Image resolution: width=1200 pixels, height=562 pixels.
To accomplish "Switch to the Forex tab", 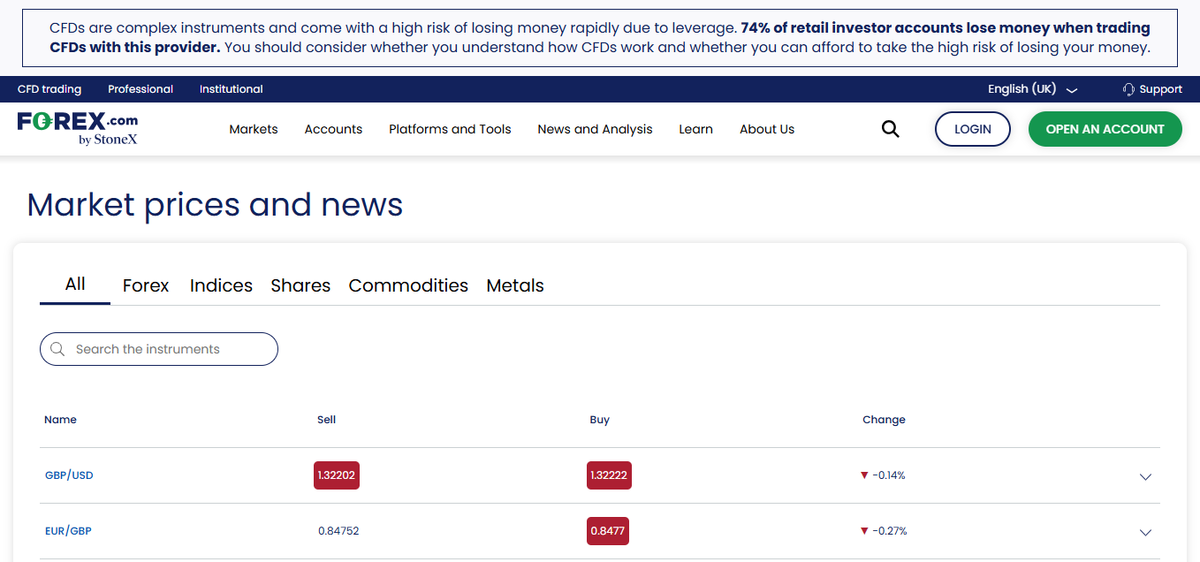I will pos(146,285).
